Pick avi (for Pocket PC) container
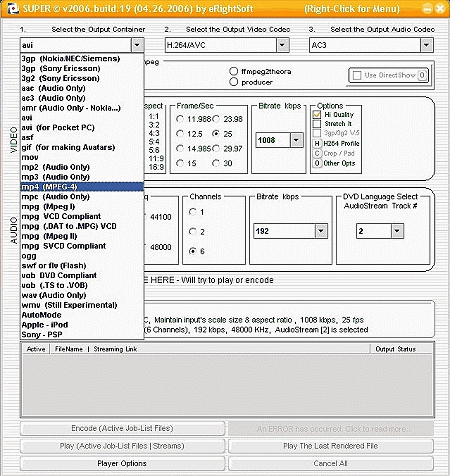Screen dimensions: 450x476 pyautogui.click(x=82, y=128)
